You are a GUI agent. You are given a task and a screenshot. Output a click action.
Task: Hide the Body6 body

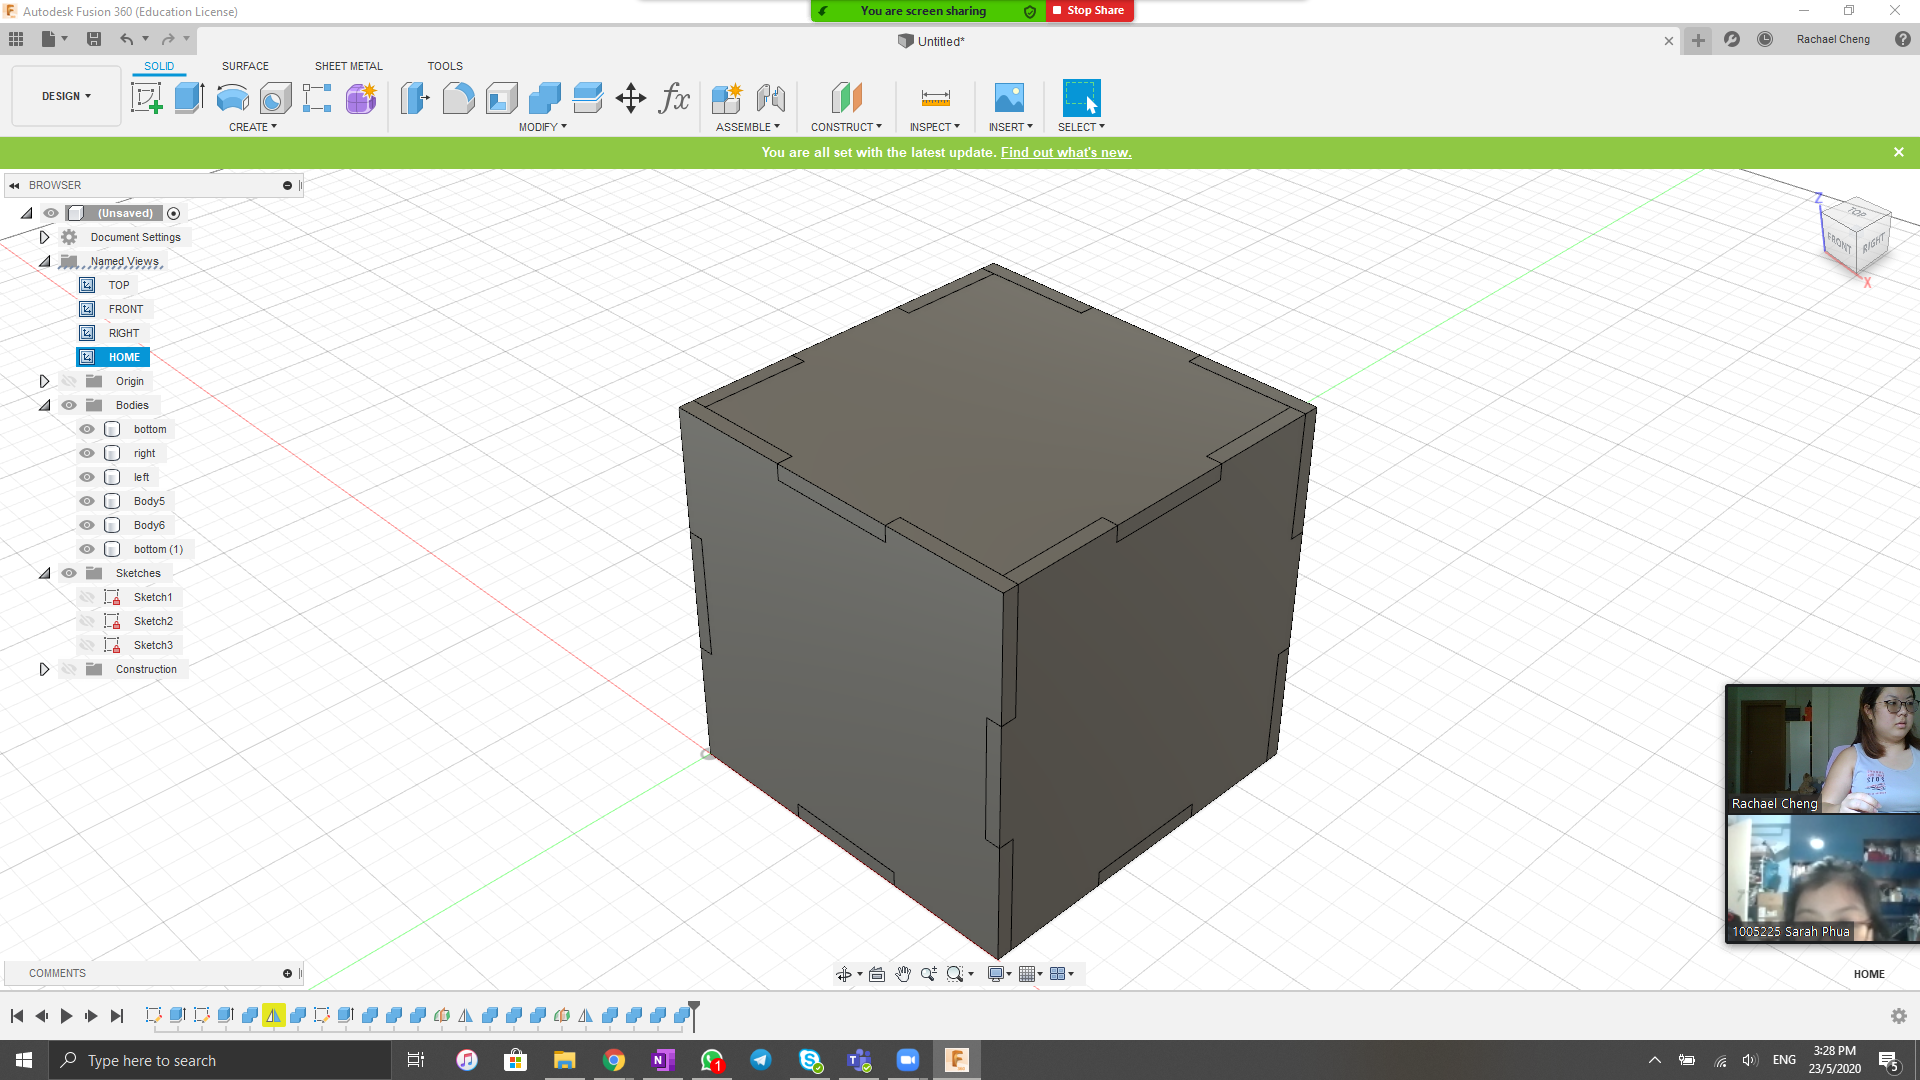coord(87,525)
